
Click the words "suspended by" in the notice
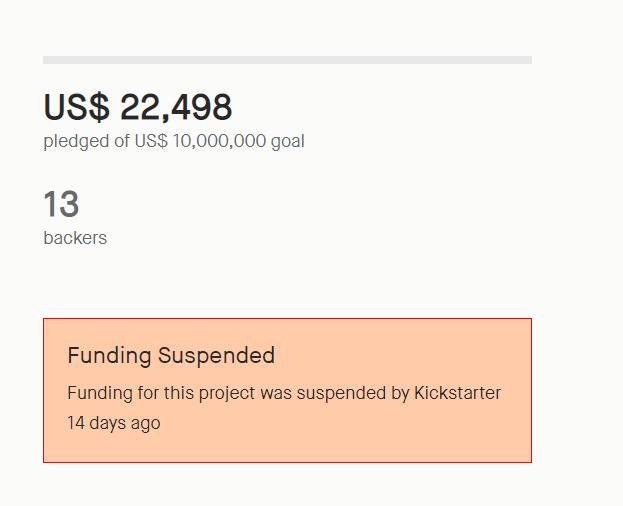(352, 393)
